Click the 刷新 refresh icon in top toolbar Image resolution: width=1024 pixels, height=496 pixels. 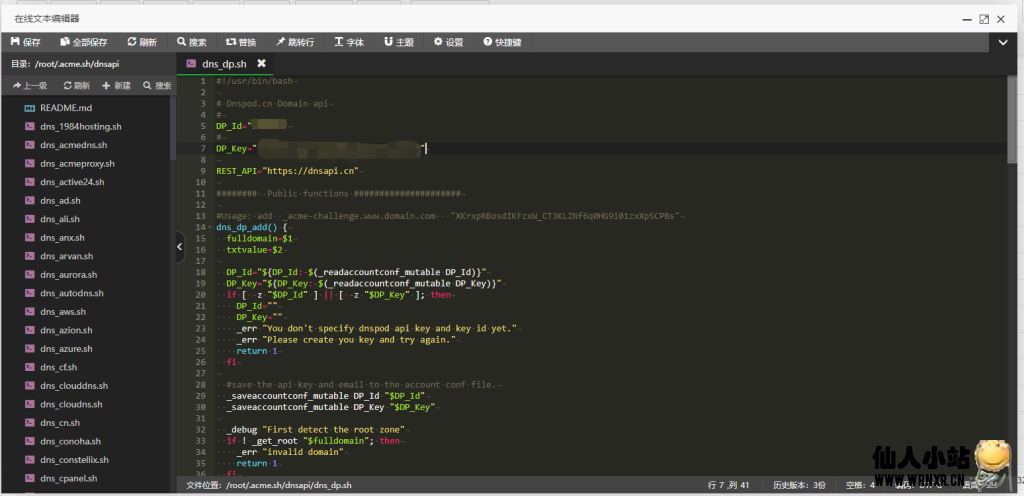point(141,42)
